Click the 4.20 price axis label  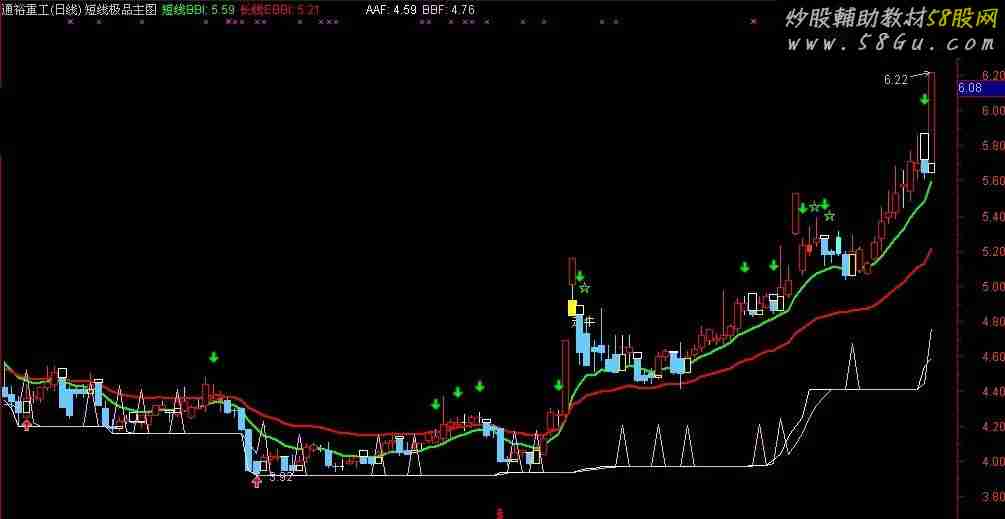click(991, 427)
